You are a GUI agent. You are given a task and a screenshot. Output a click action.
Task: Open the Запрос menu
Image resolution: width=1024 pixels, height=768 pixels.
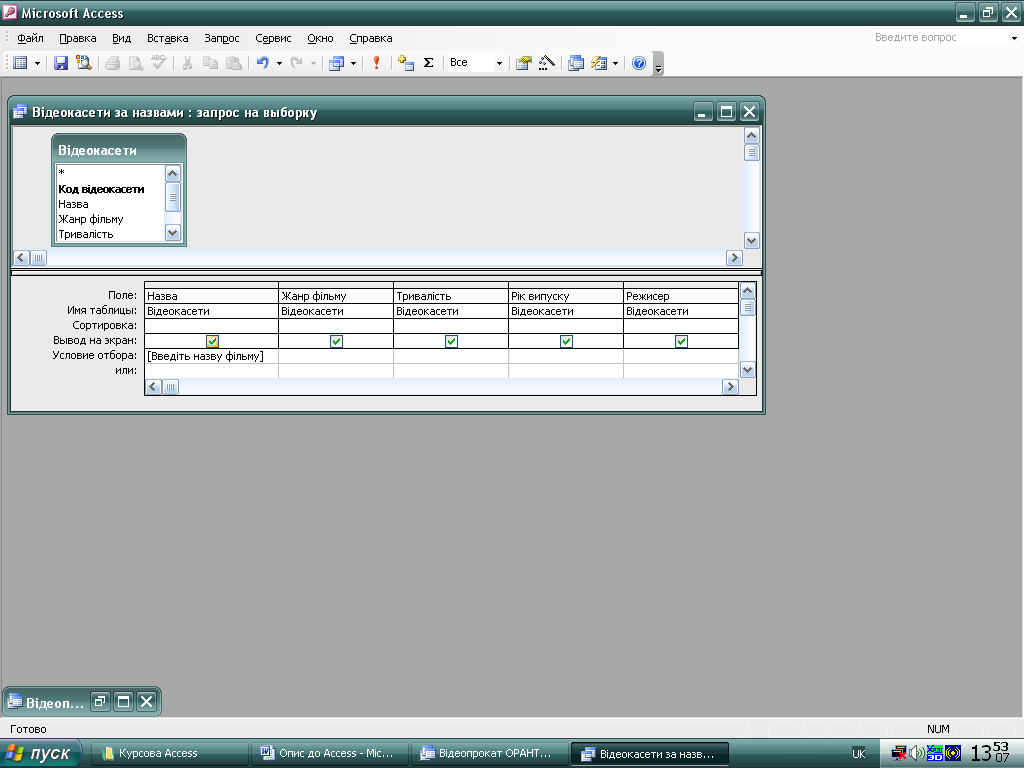pyautogui.click(x=221, y=38)
